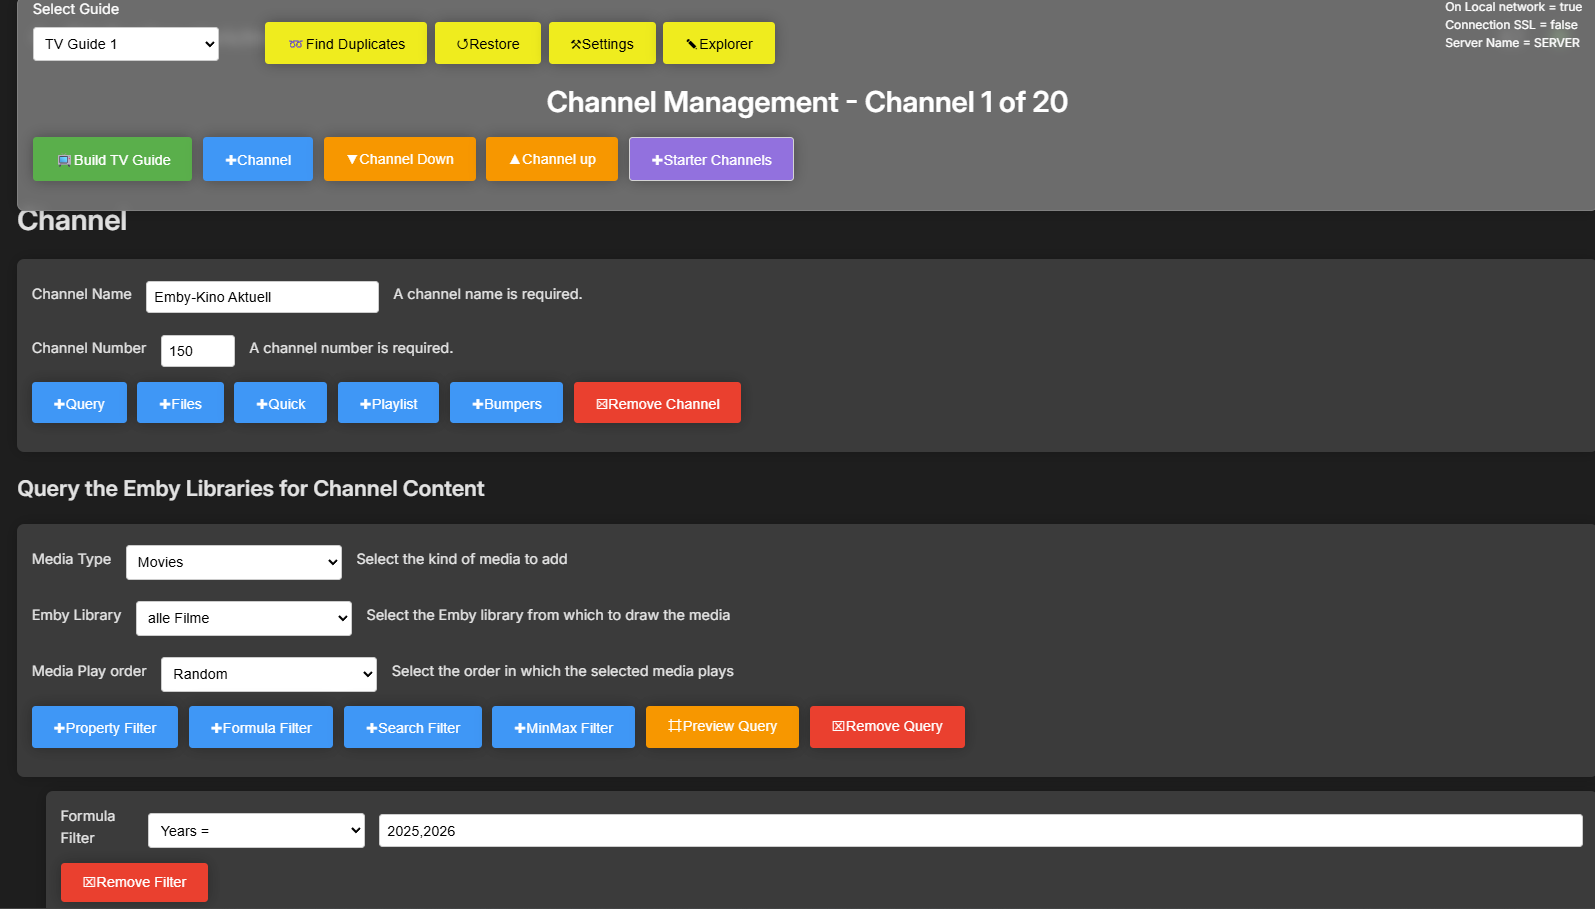
Task: Click the +Bumpers button
Action: pos(506,403)
